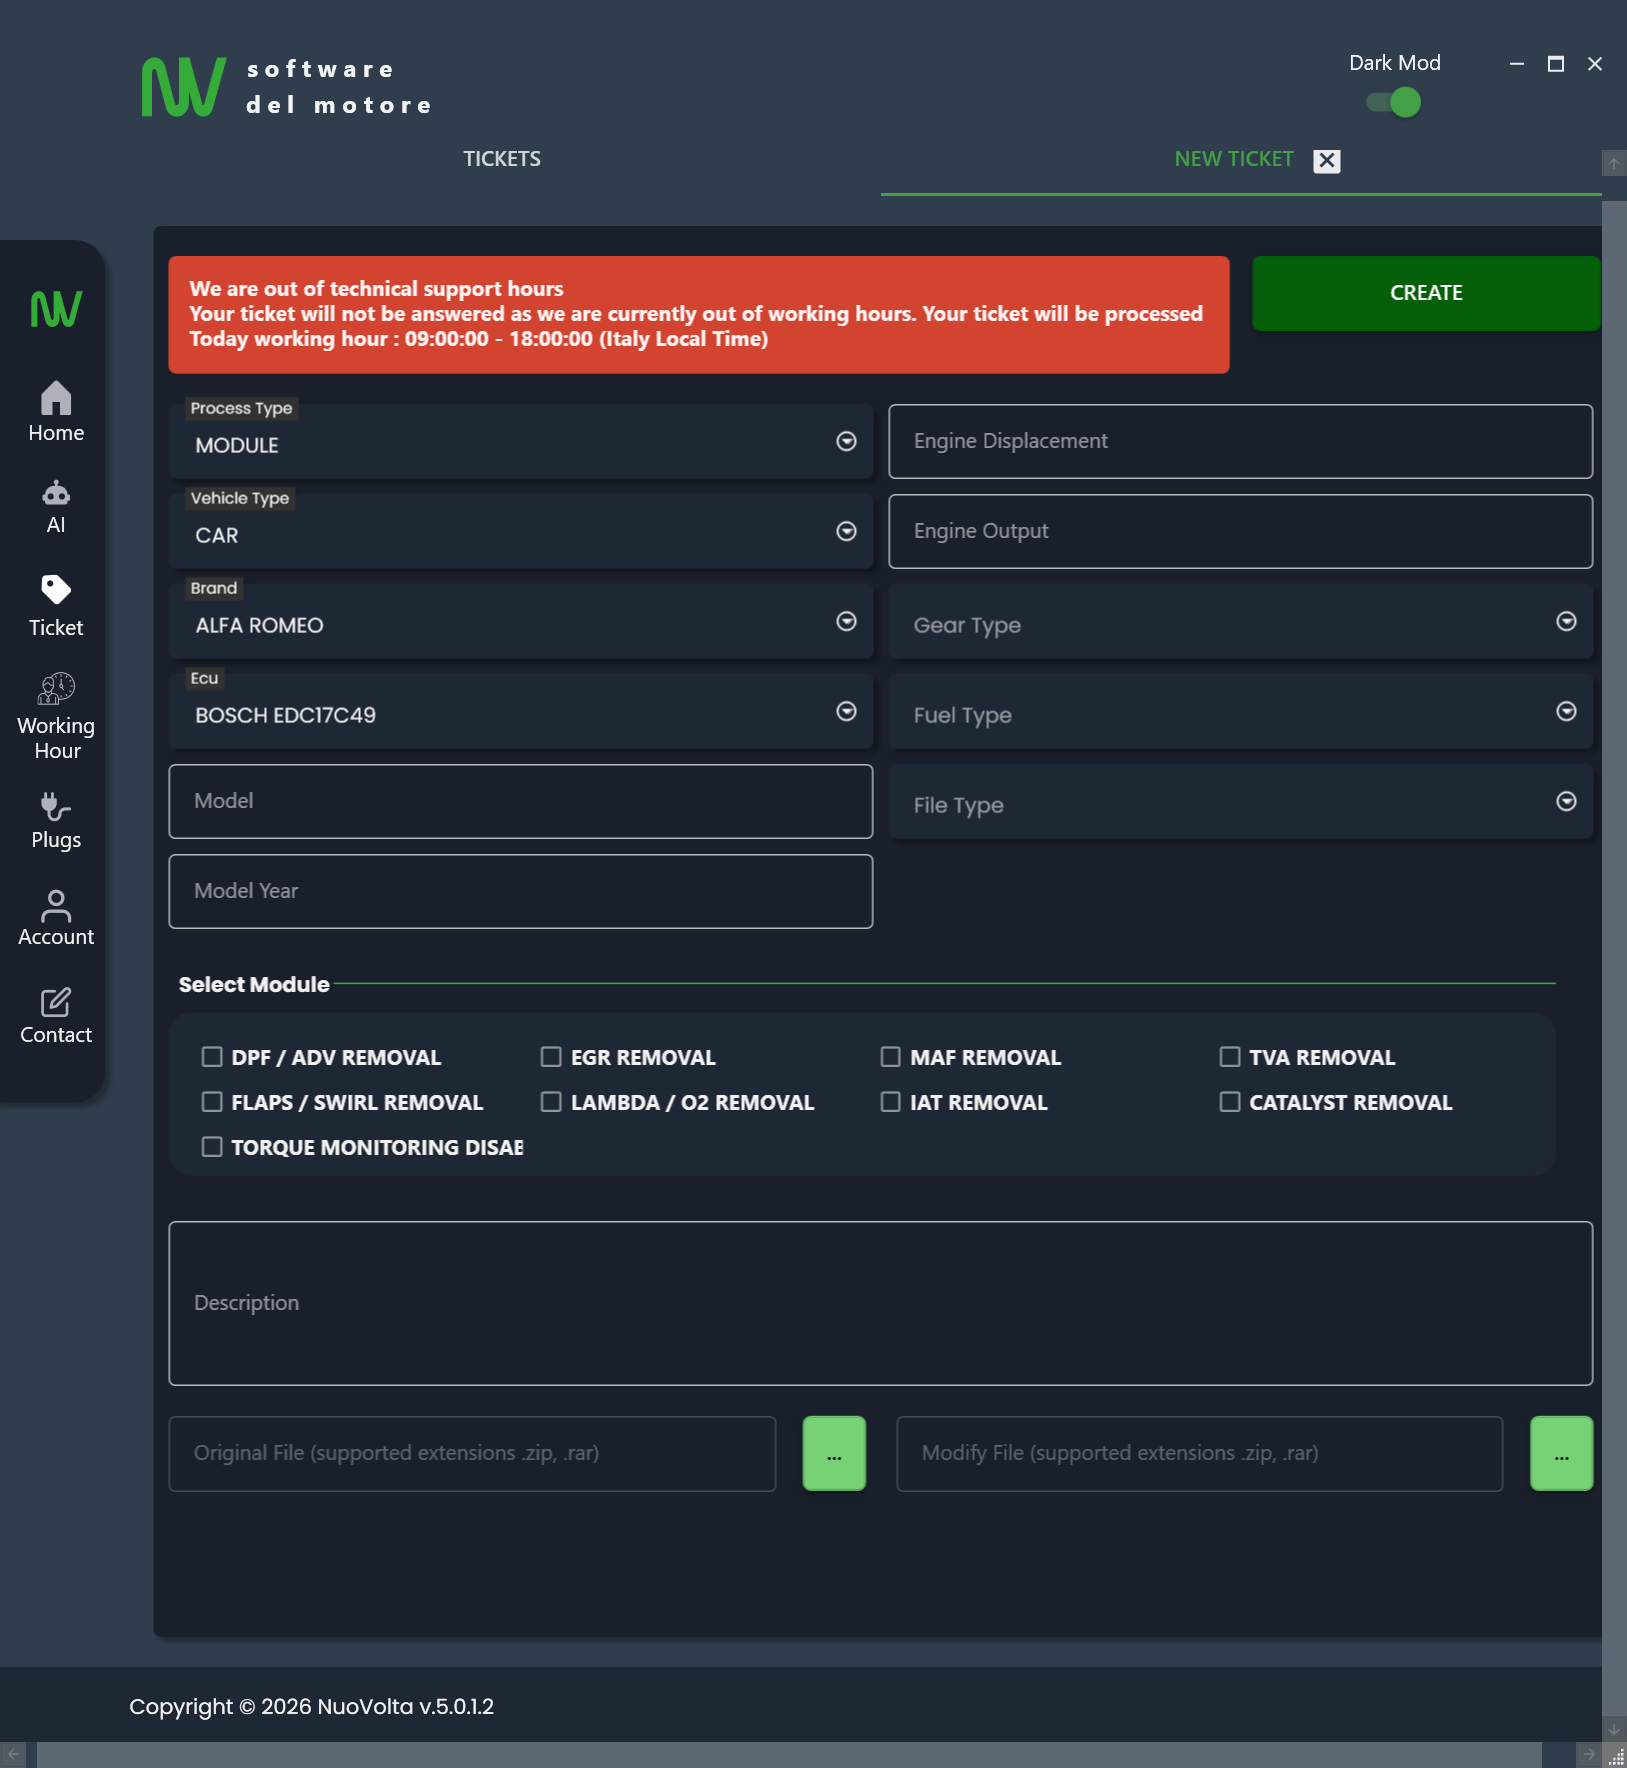Click the CREATE button
This screenshot has width=1627, height=1768.
[x=1425, y=293]
